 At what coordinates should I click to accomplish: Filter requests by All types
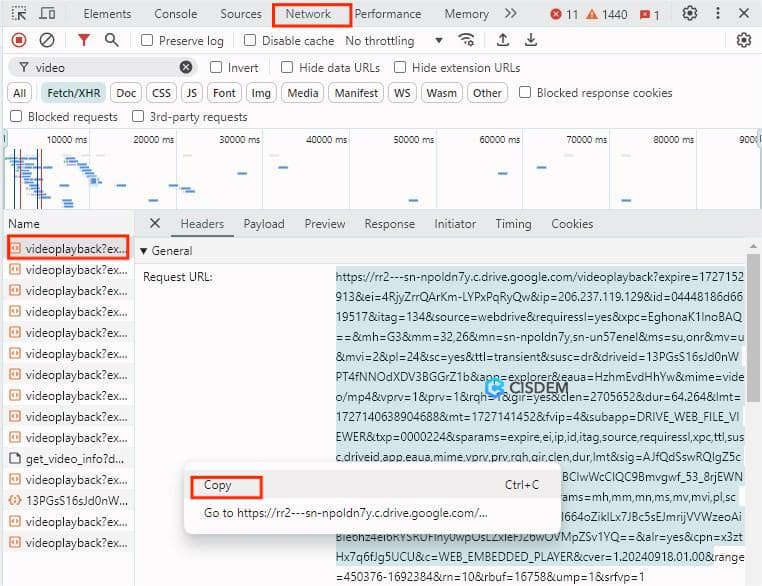click(x=19, y=93)
